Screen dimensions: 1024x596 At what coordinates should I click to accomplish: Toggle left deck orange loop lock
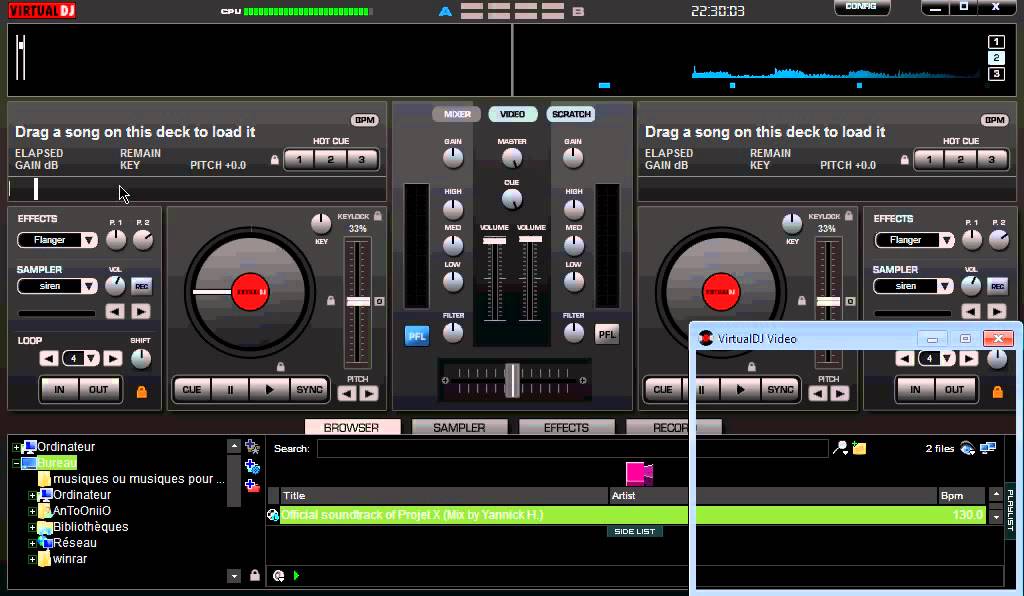click(142, 391)
